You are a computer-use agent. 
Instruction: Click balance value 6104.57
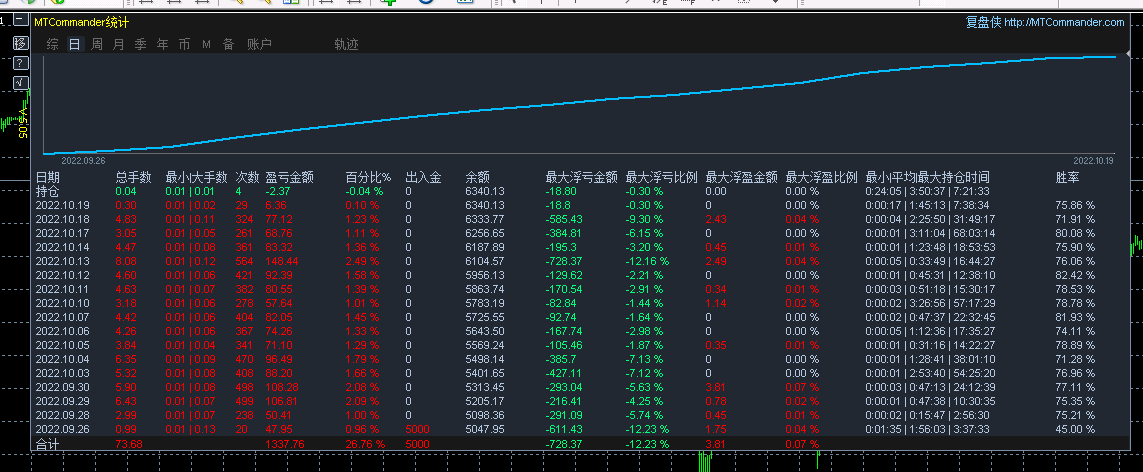[485, 261]
